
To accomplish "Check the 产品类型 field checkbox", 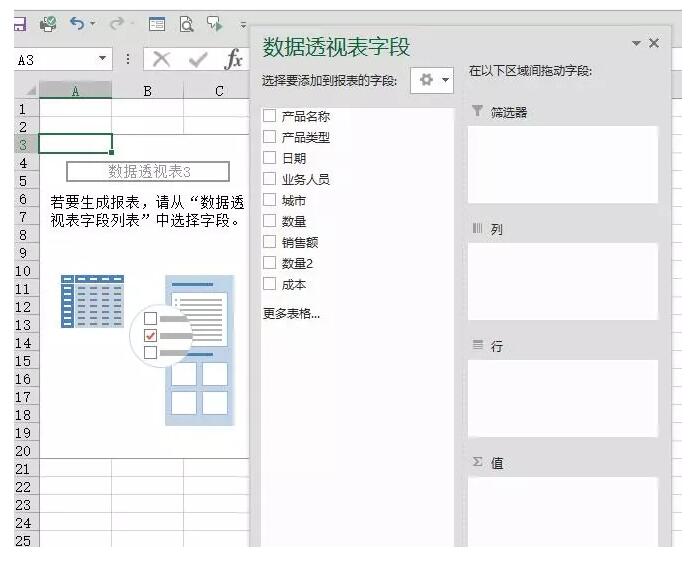I will 269,137.
